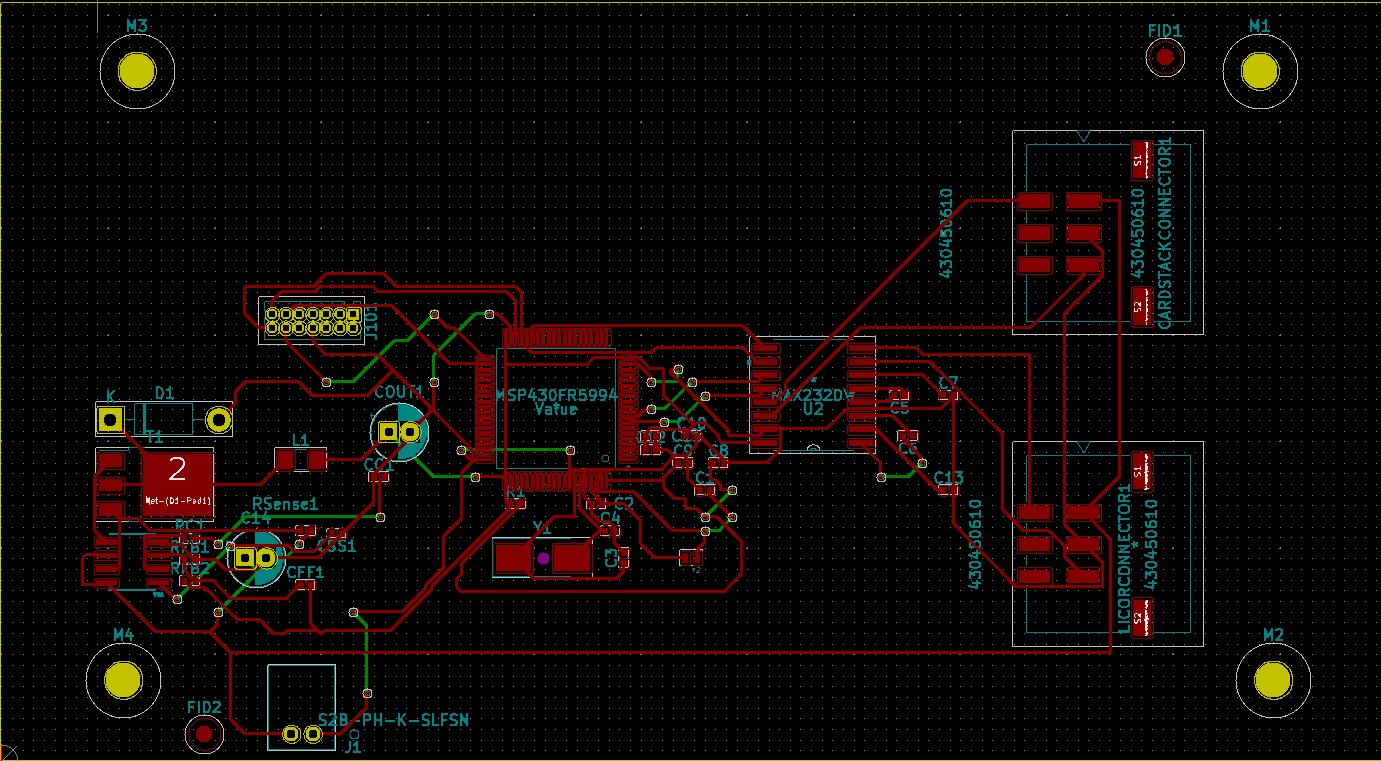The image size is (1381, 761).
Task: Click the C7 capacitor footprint
Action: coord(948,396)
